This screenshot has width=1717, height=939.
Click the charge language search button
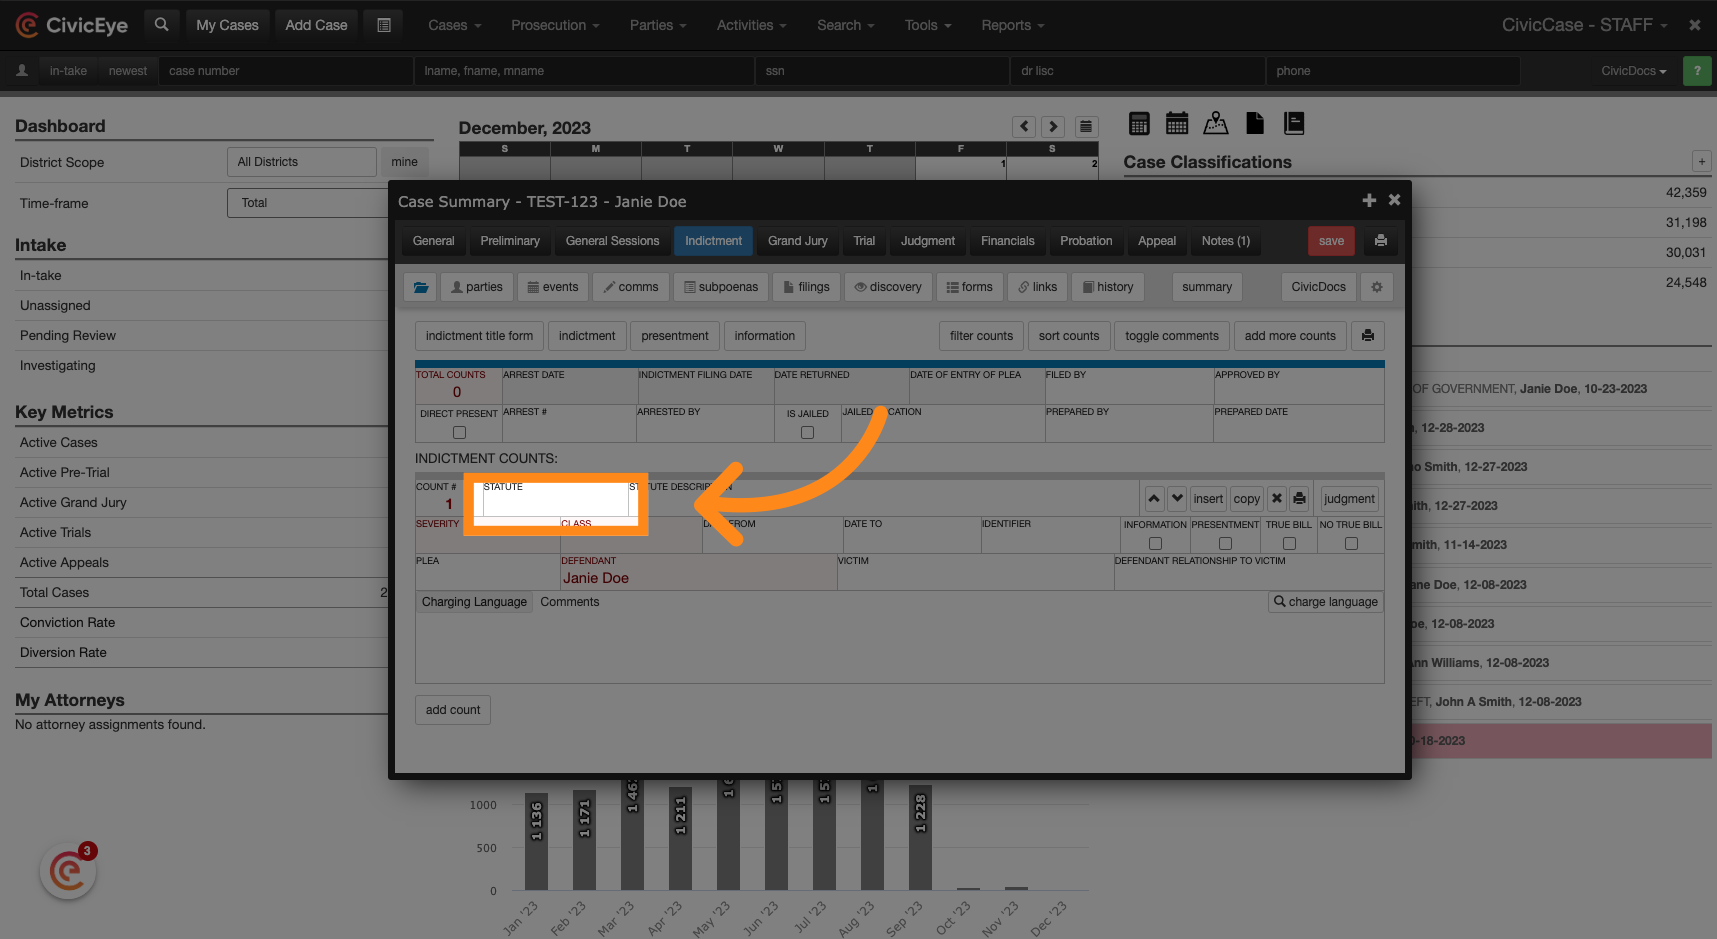click(1326, 602)
